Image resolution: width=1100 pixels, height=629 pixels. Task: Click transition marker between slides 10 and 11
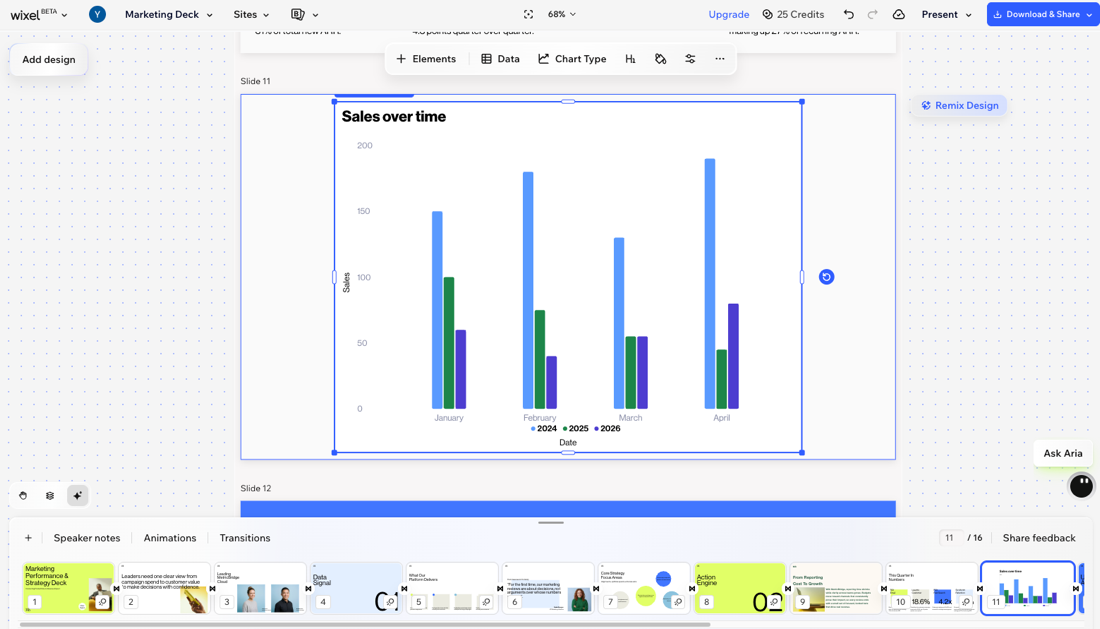tap(980, 588)
